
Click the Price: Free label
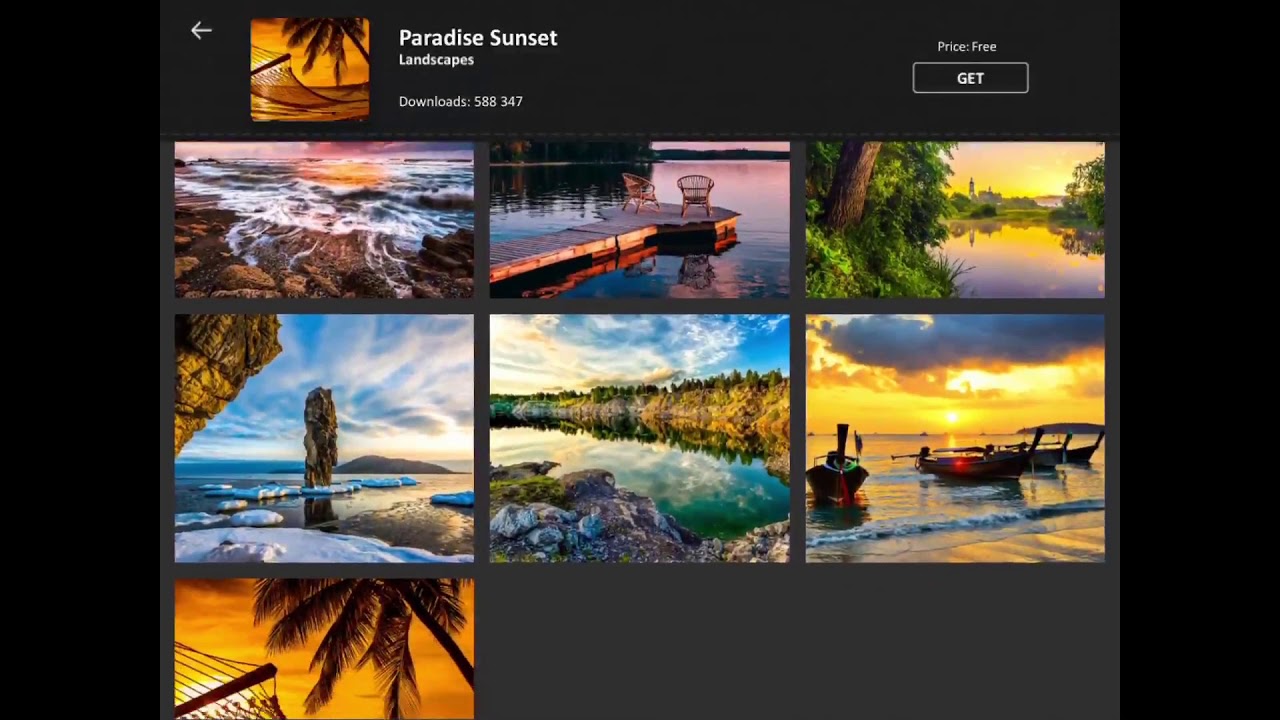(x=966, y=46)
